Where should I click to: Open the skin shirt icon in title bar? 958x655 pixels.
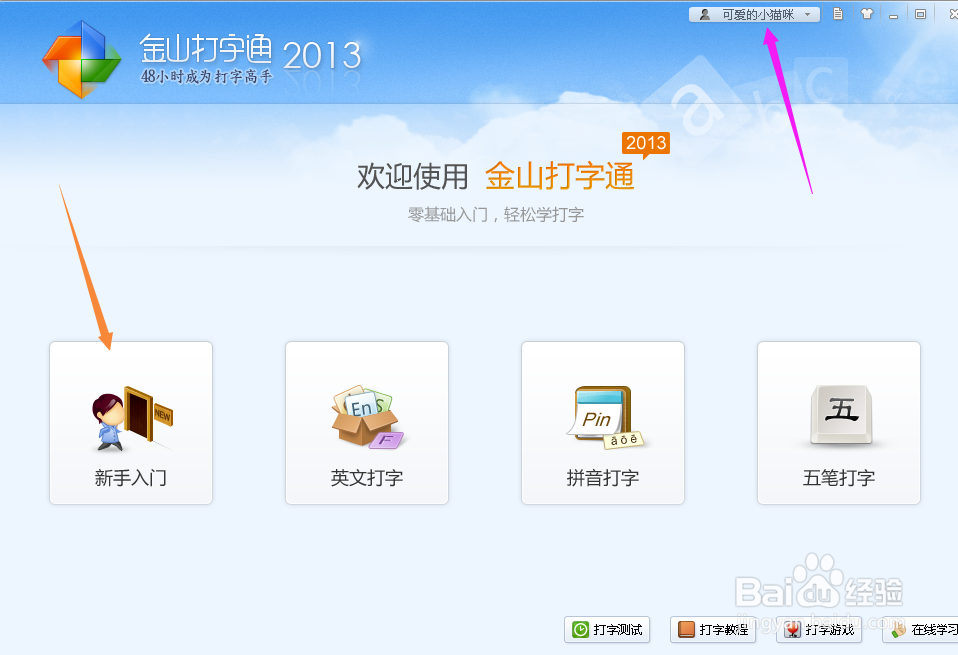866,13
